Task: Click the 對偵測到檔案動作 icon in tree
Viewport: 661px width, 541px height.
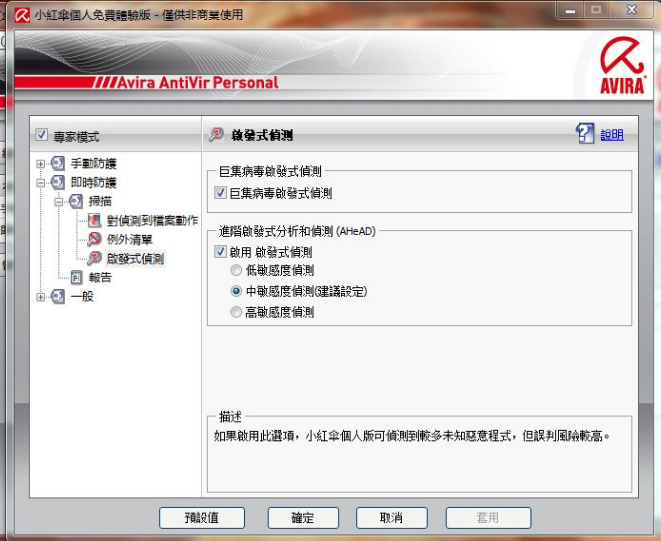Action: tap(94, 220)
